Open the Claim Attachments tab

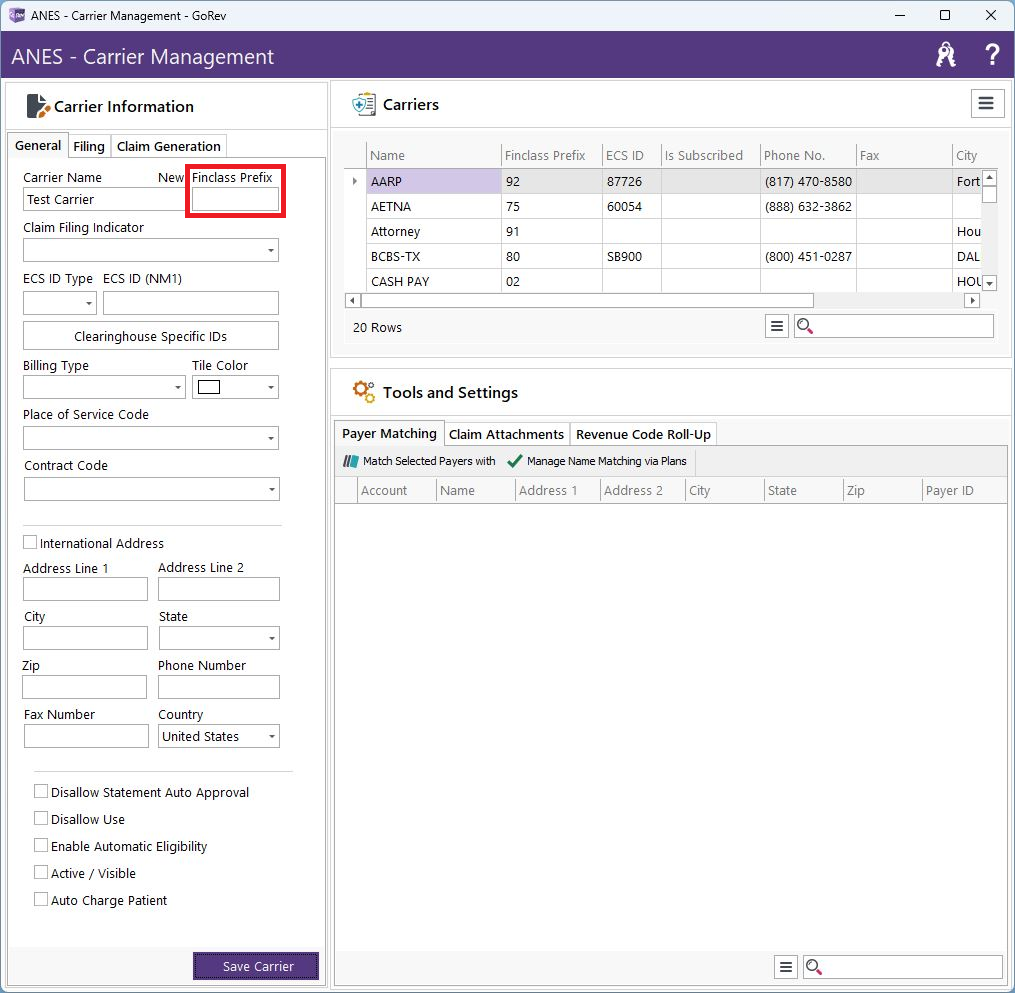click(506, 434)
